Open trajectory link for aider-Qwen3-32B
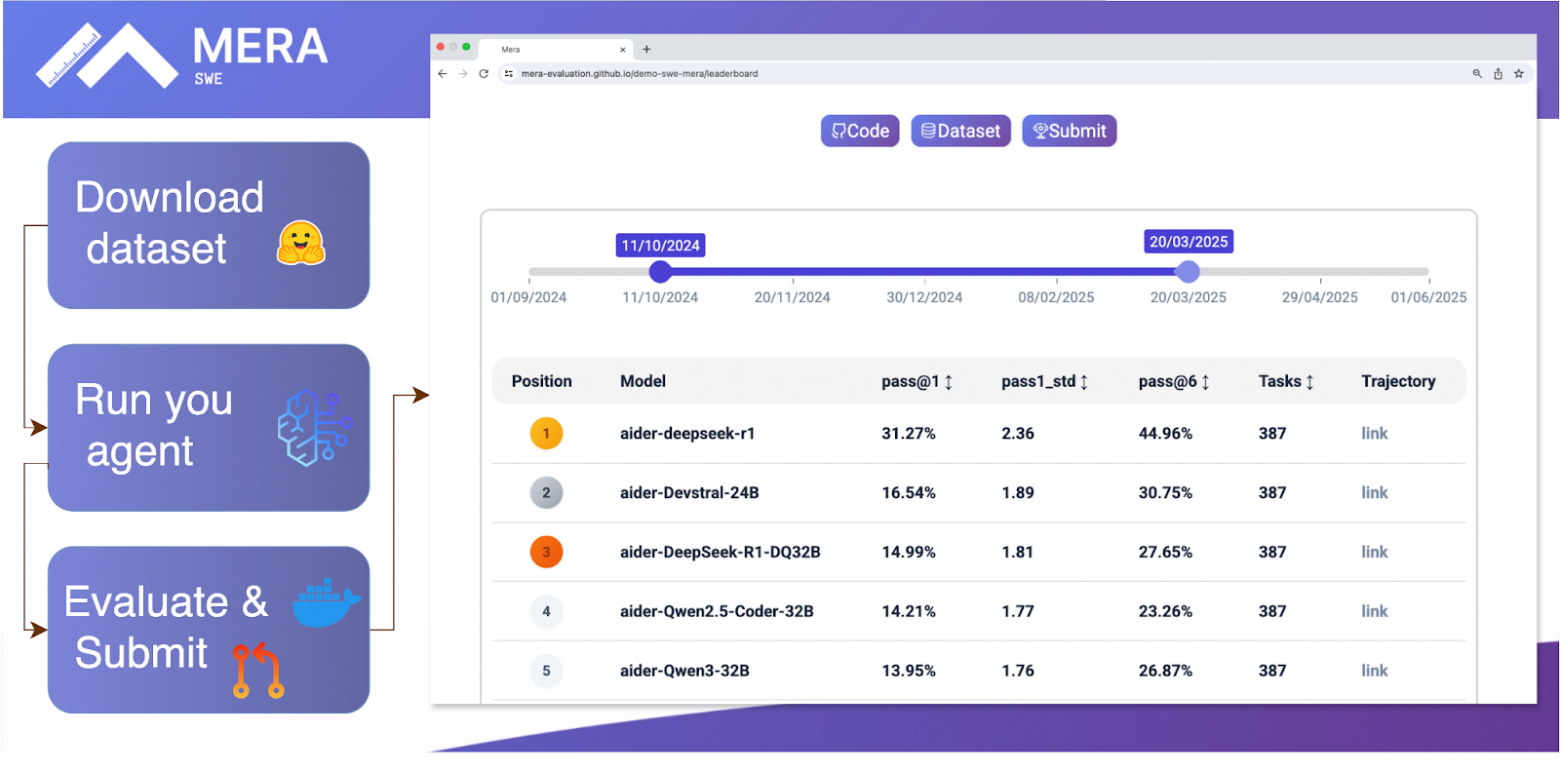The image size is (1560, 773). click(x=1375, y=671)
